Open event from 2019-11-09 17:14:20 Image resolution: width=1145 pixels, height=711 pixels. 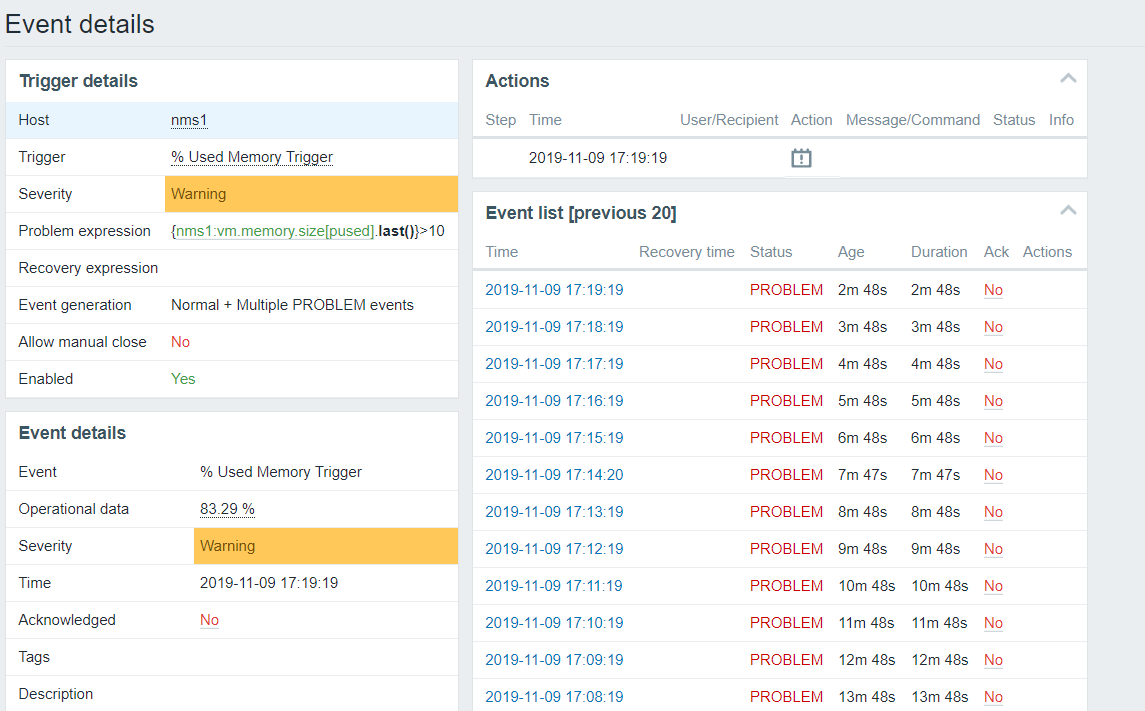pyautogui.click(x=554, y=475)
